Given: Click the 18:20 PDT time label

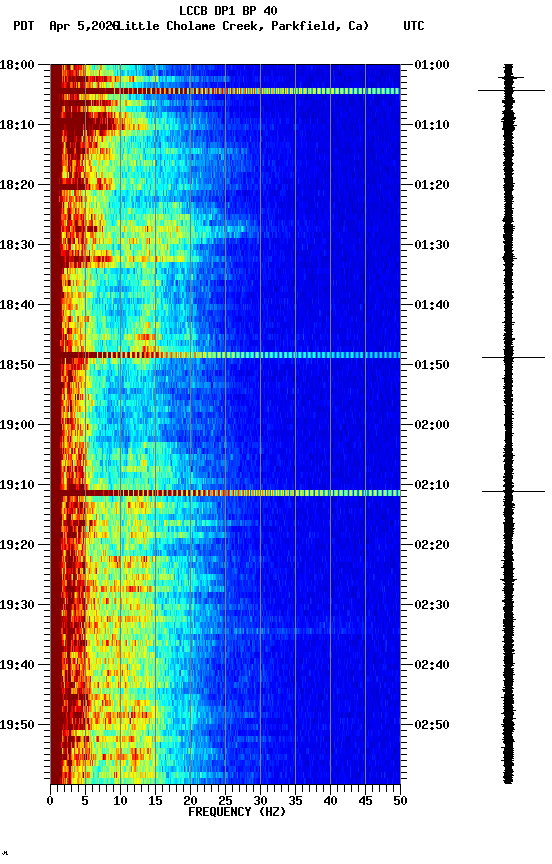Looking at the screenshot, I should point(17,185).
